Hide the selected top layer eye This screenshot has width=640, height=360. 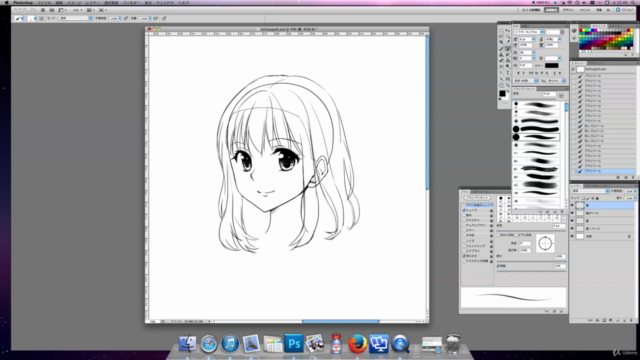point(572,205)
